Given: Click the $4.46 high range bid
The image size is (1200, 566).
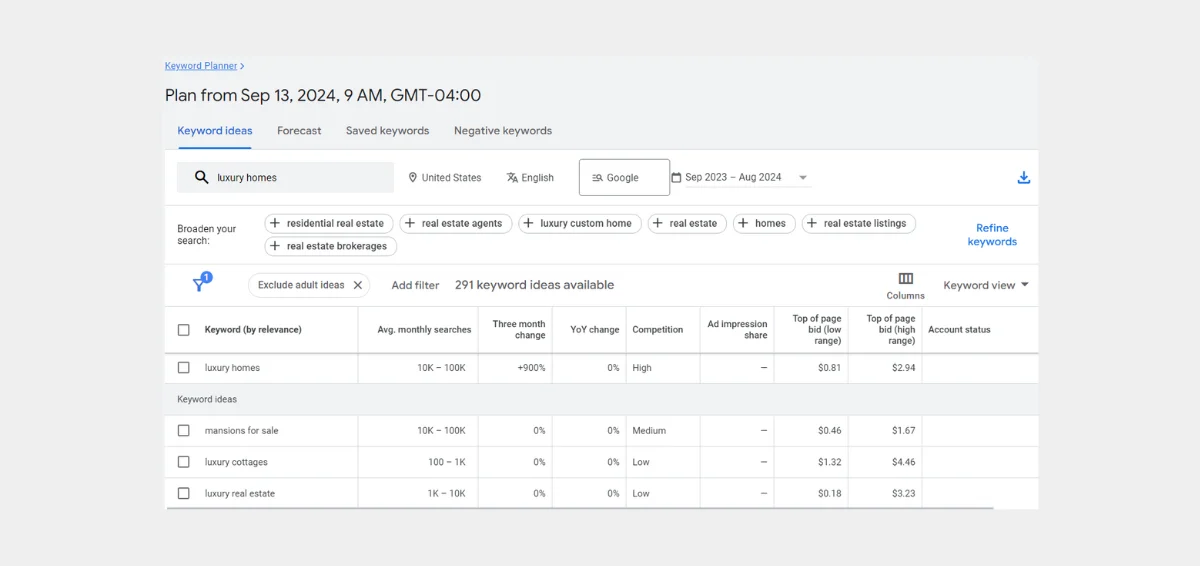Looking at the screenshot, I should point(903,462).
